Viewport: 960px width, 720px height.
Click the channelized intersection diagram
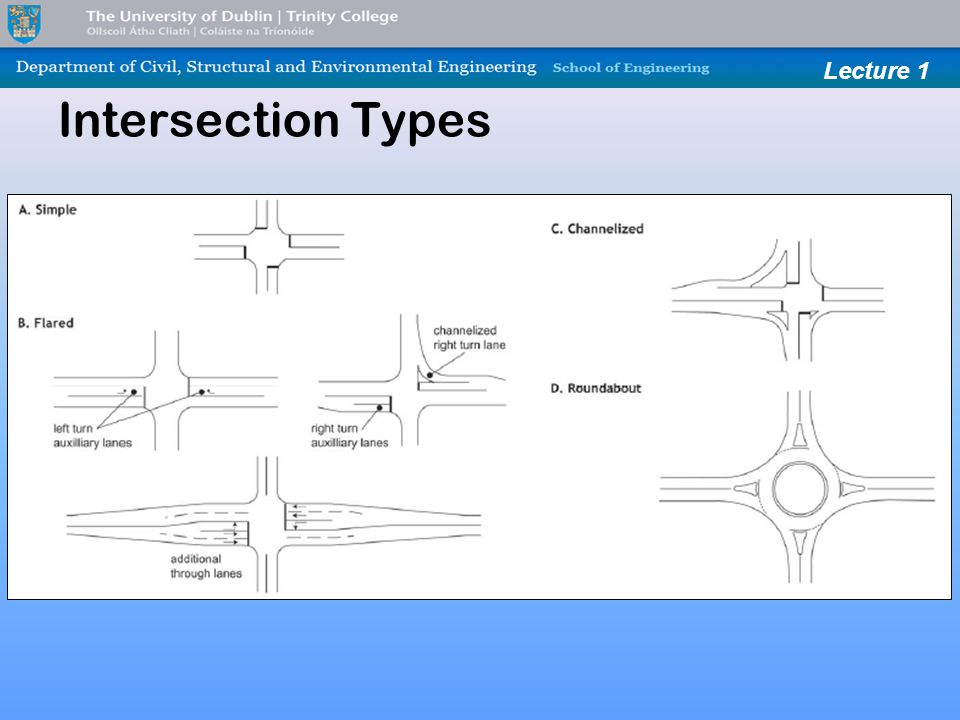[778, 300]
